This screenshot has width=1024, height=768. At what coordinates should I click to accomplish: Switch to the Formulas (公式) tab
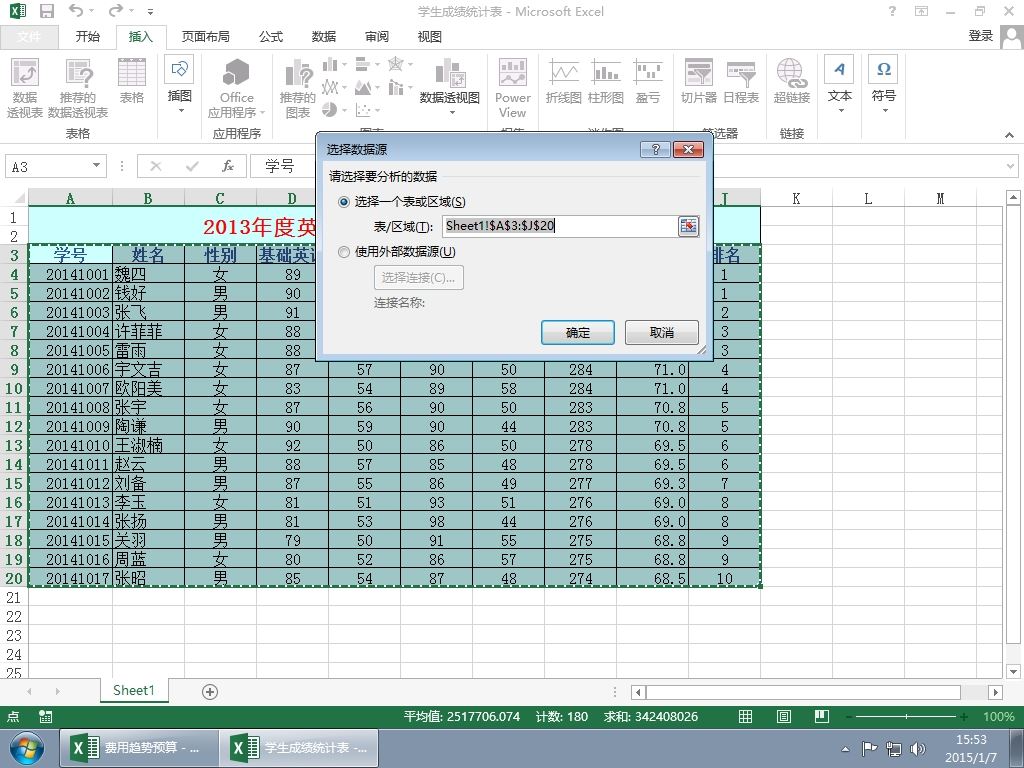[x=270, y=37]
